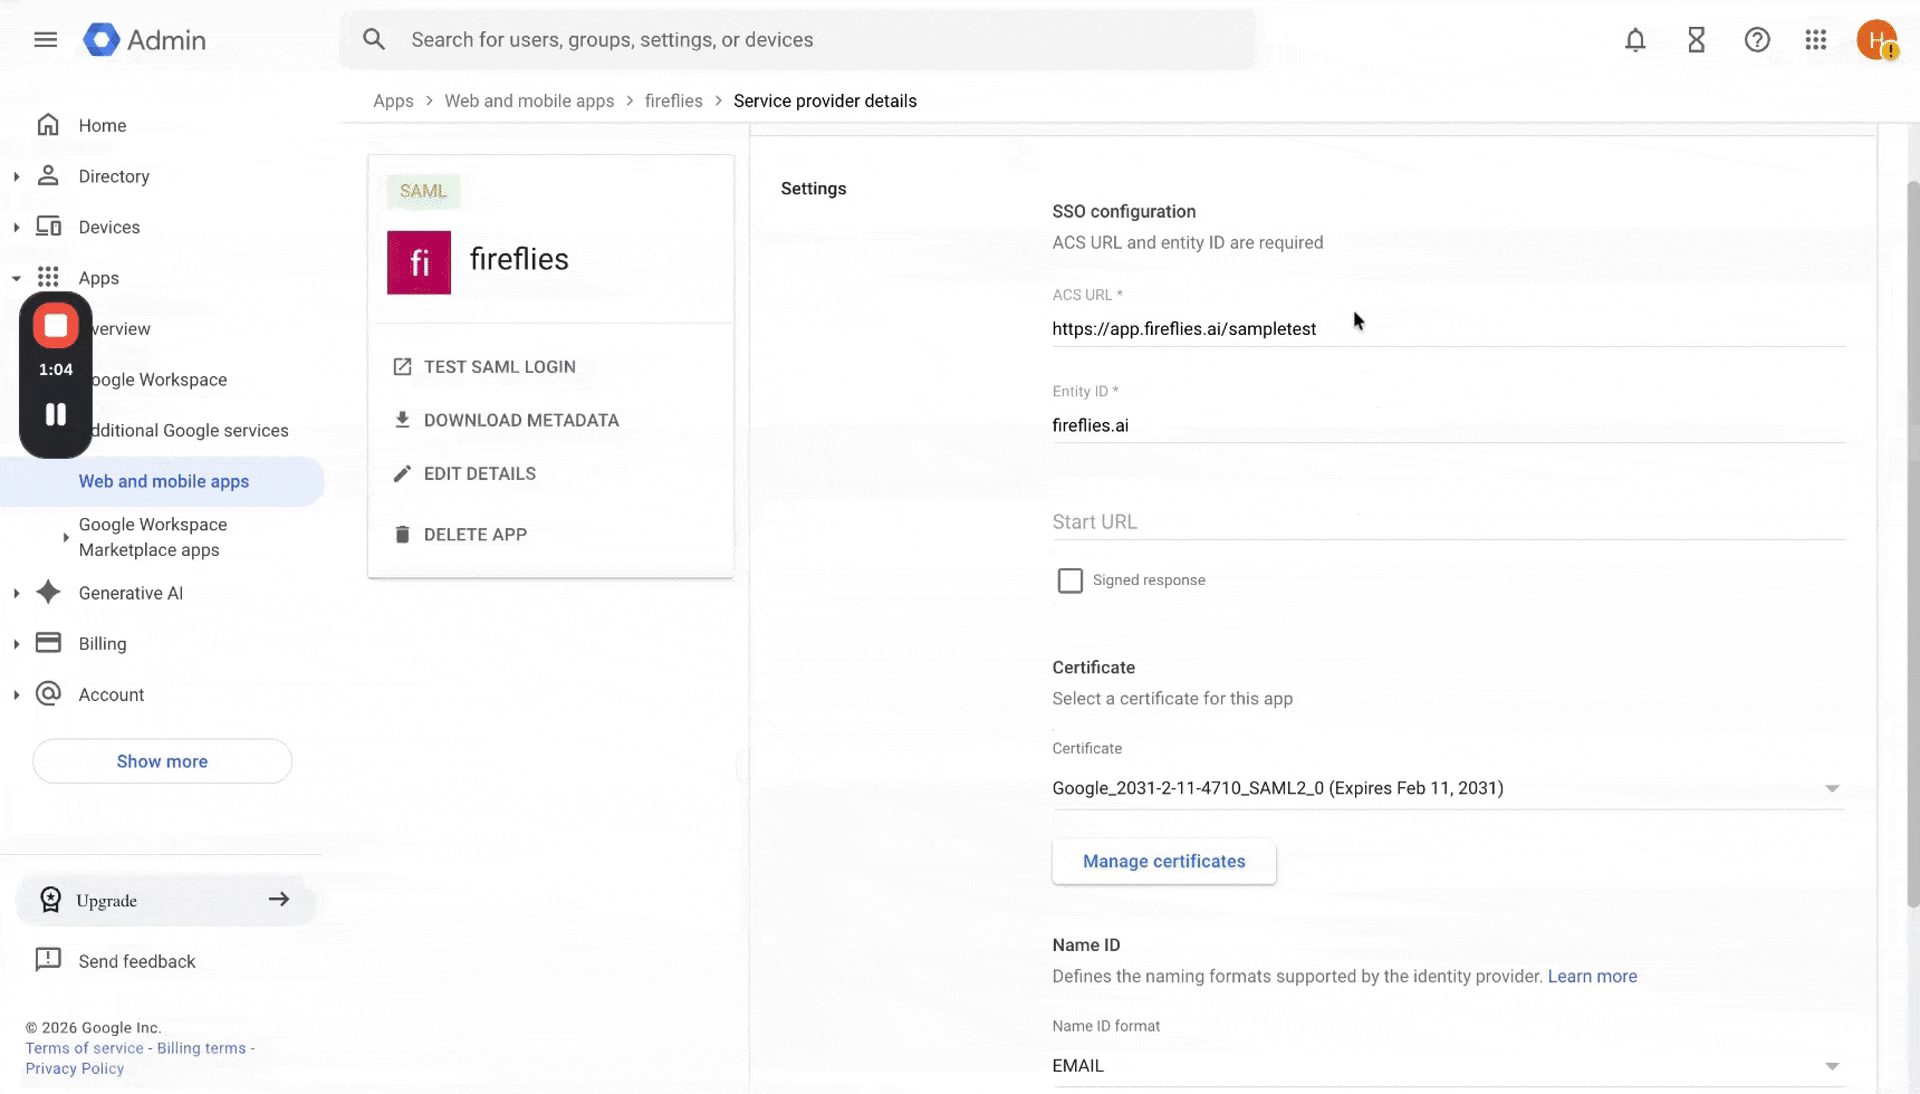This screenshot has height=1094, width=1920.
Task: Stop the screen recording
Action: (x=56, y=326)
